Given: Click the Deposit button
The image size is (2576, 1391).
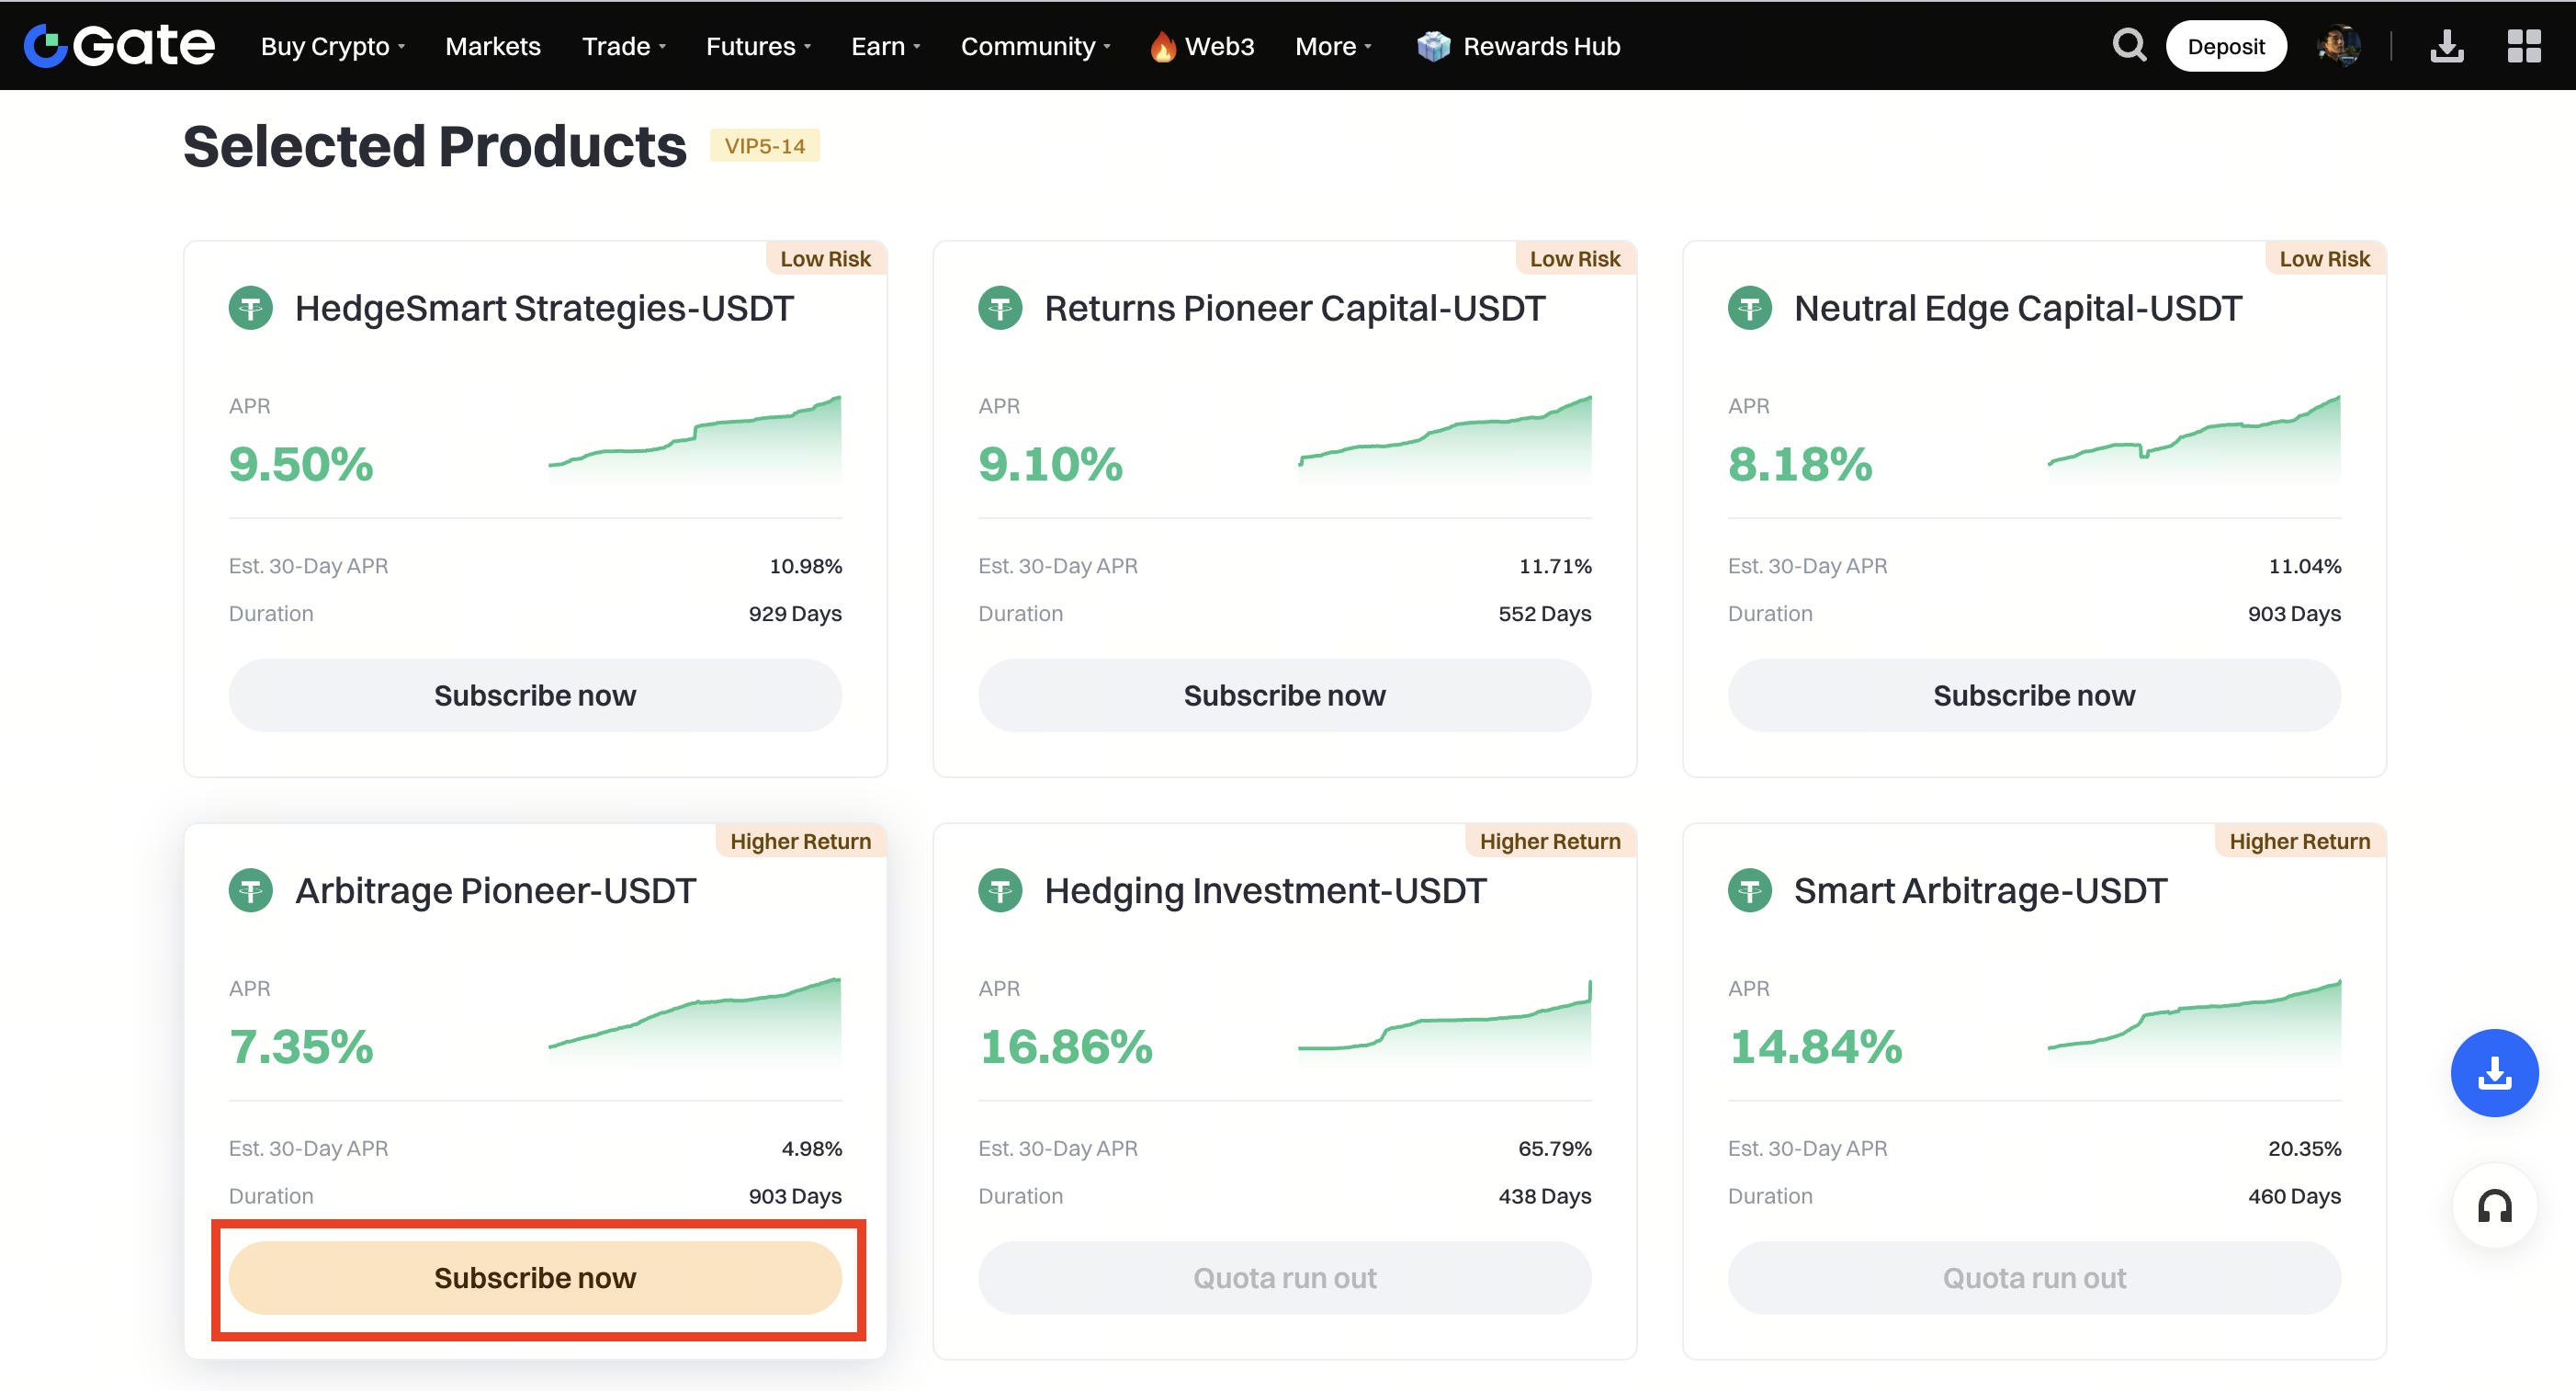Looking at the screenshot, I should (x=2225, y=46).
